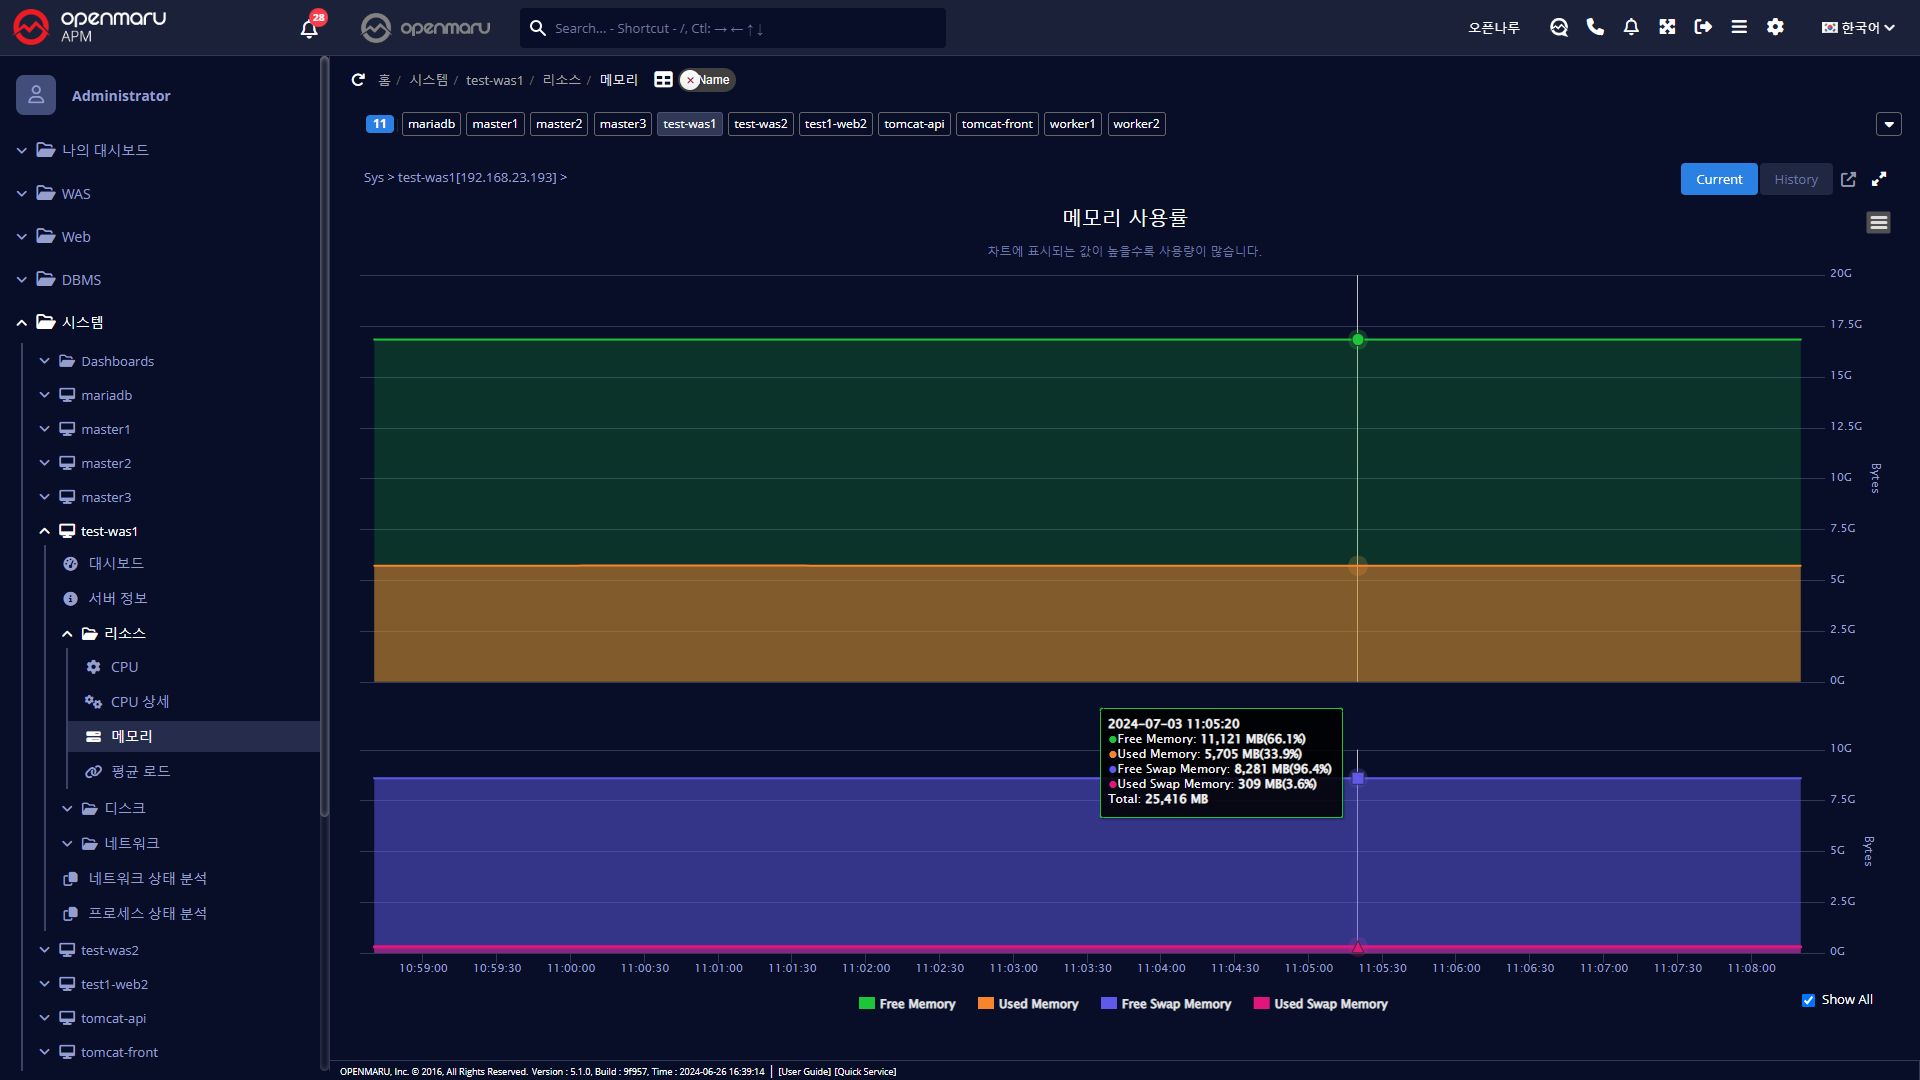Uncheck the Show All checkbox

click(1808, 1000)
